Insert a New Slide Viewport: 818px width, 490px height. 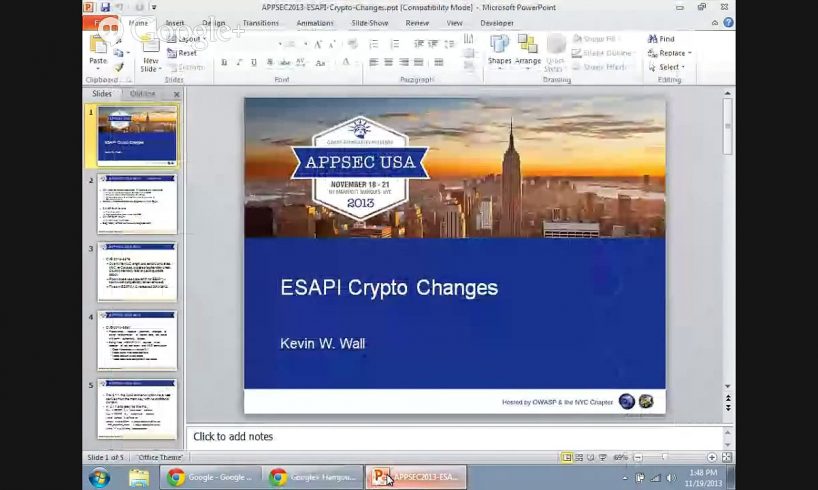point(150,49)
